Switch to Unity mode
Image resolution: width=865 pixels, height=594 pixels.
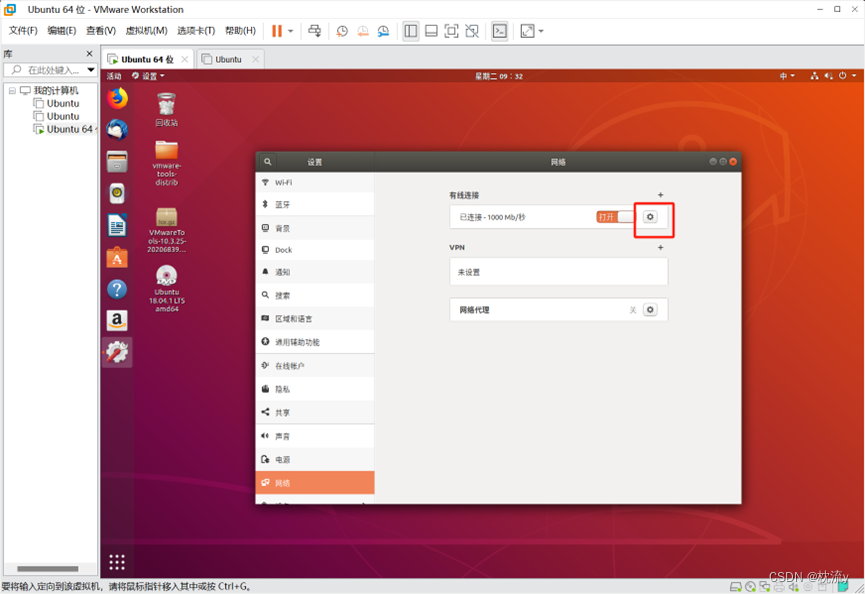472,31
